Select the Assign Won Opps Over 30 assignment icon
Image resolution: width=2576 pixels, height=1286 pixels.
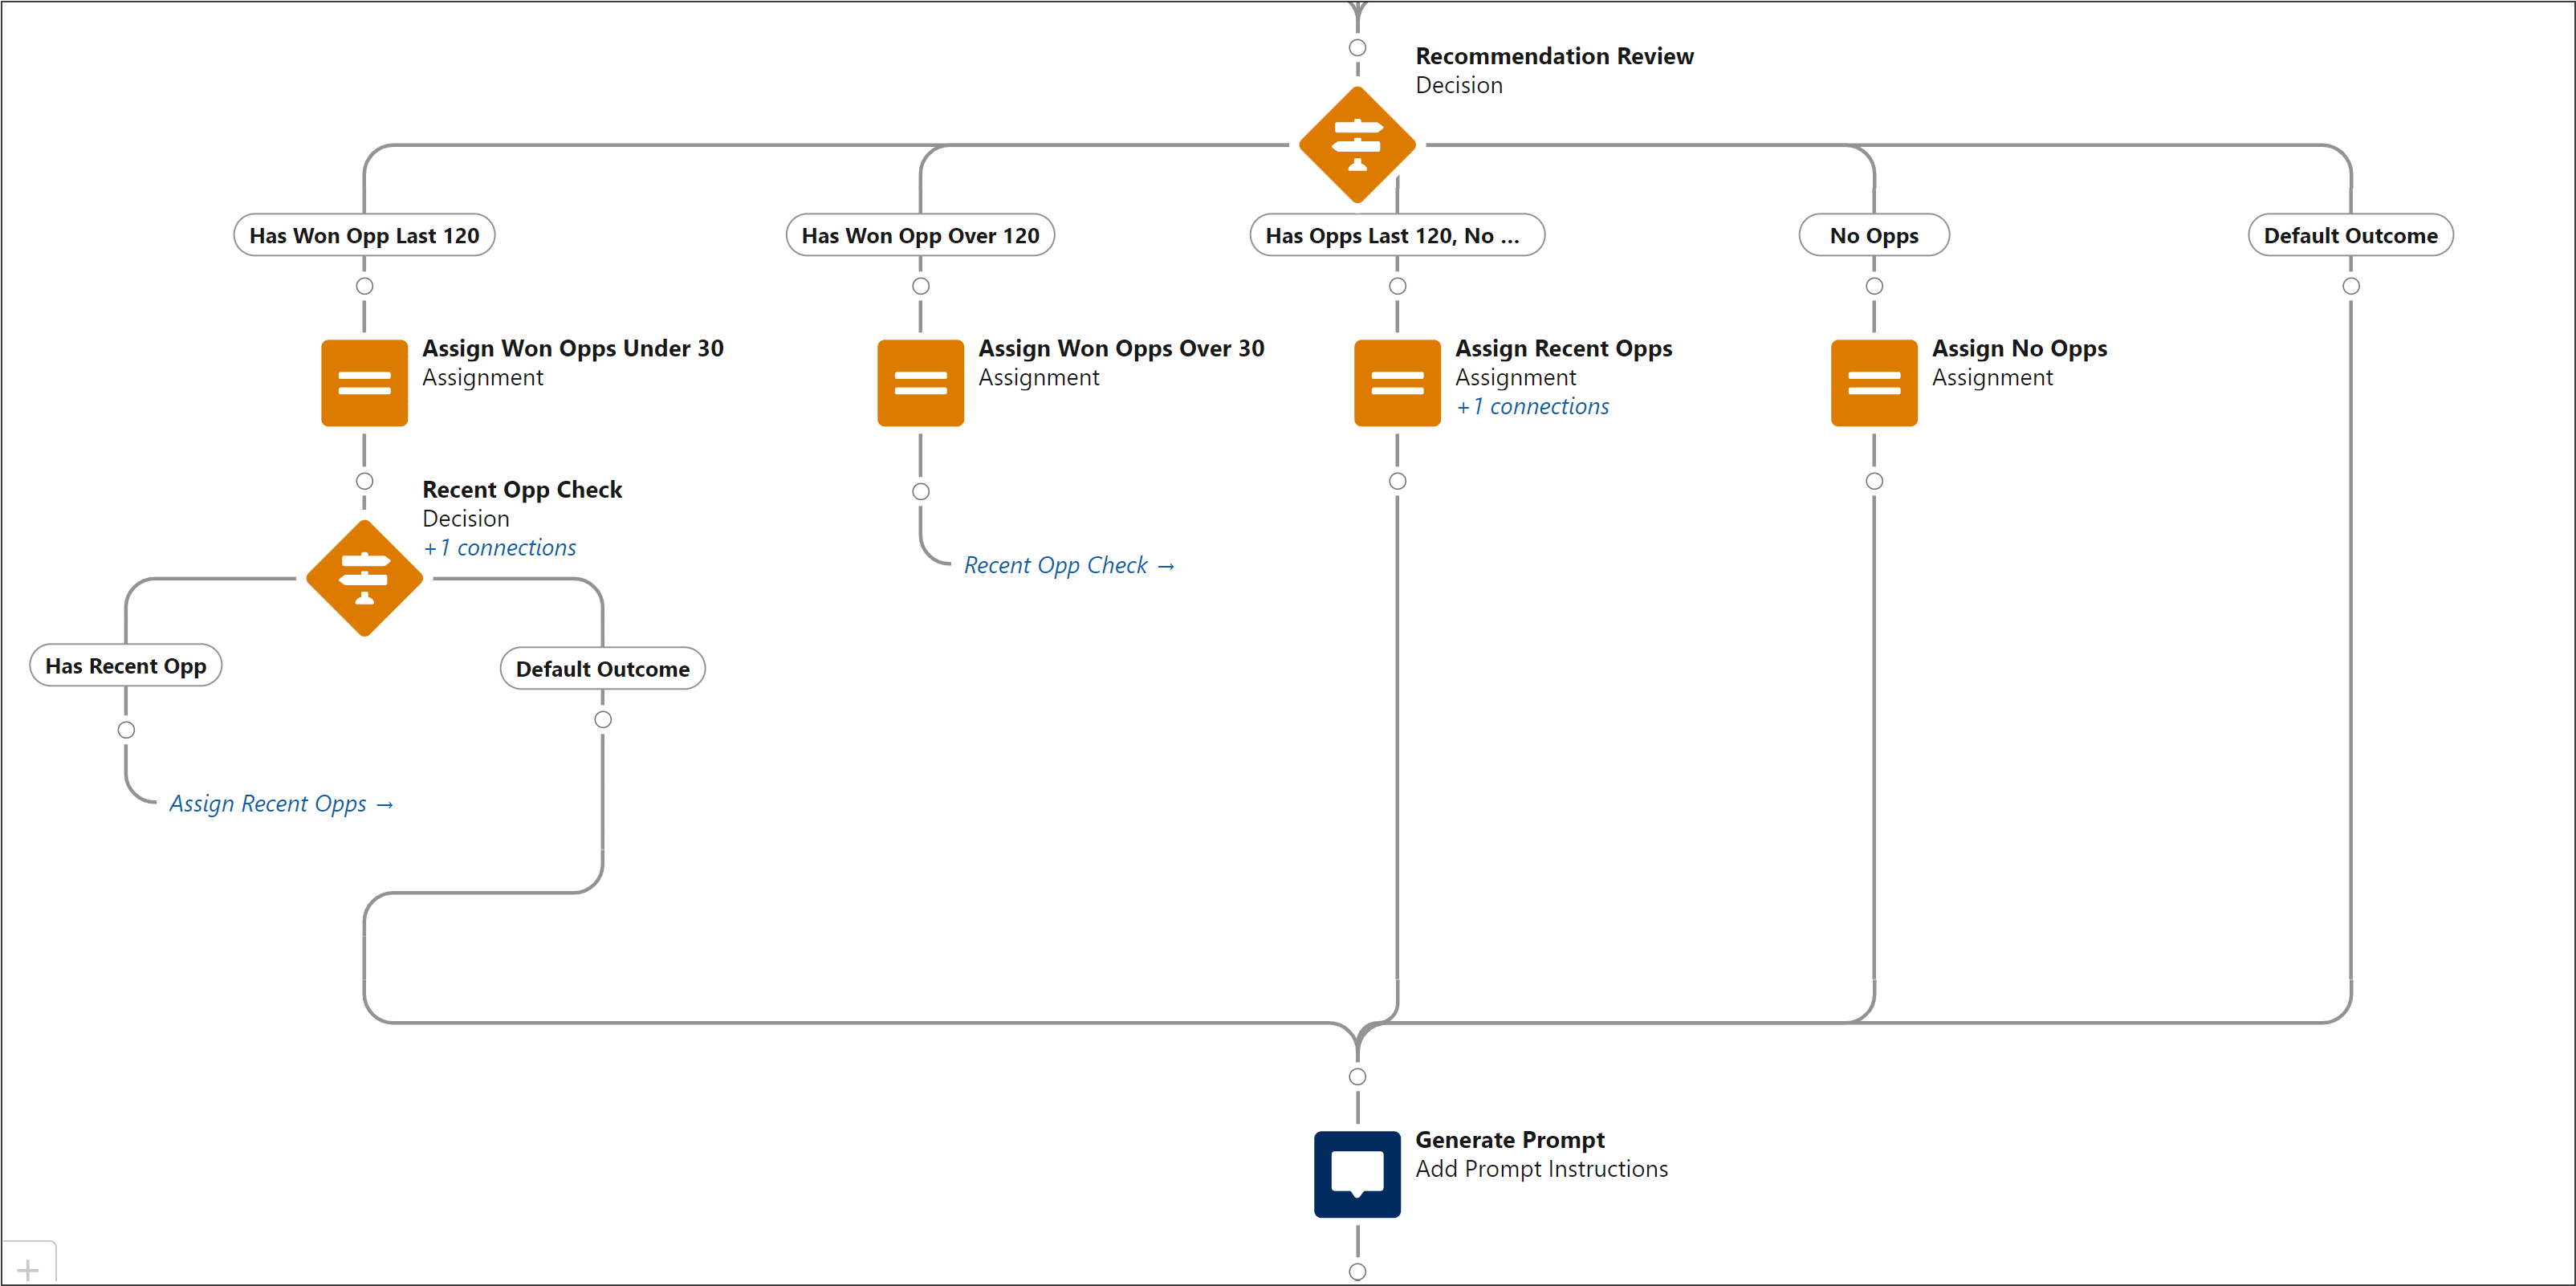click(x=920, y=383)
